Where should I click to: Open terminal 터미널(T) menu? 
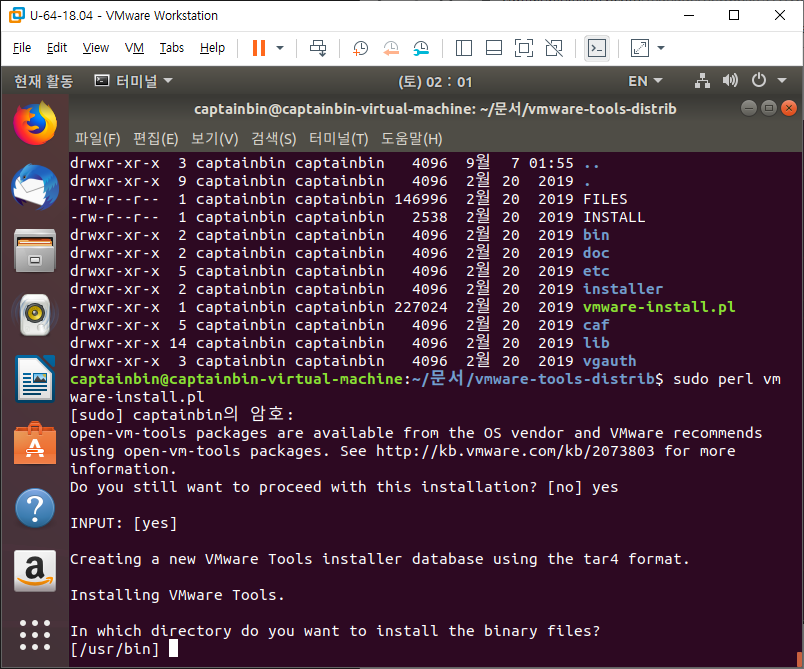pyautogui.click(x=338, y=139)
